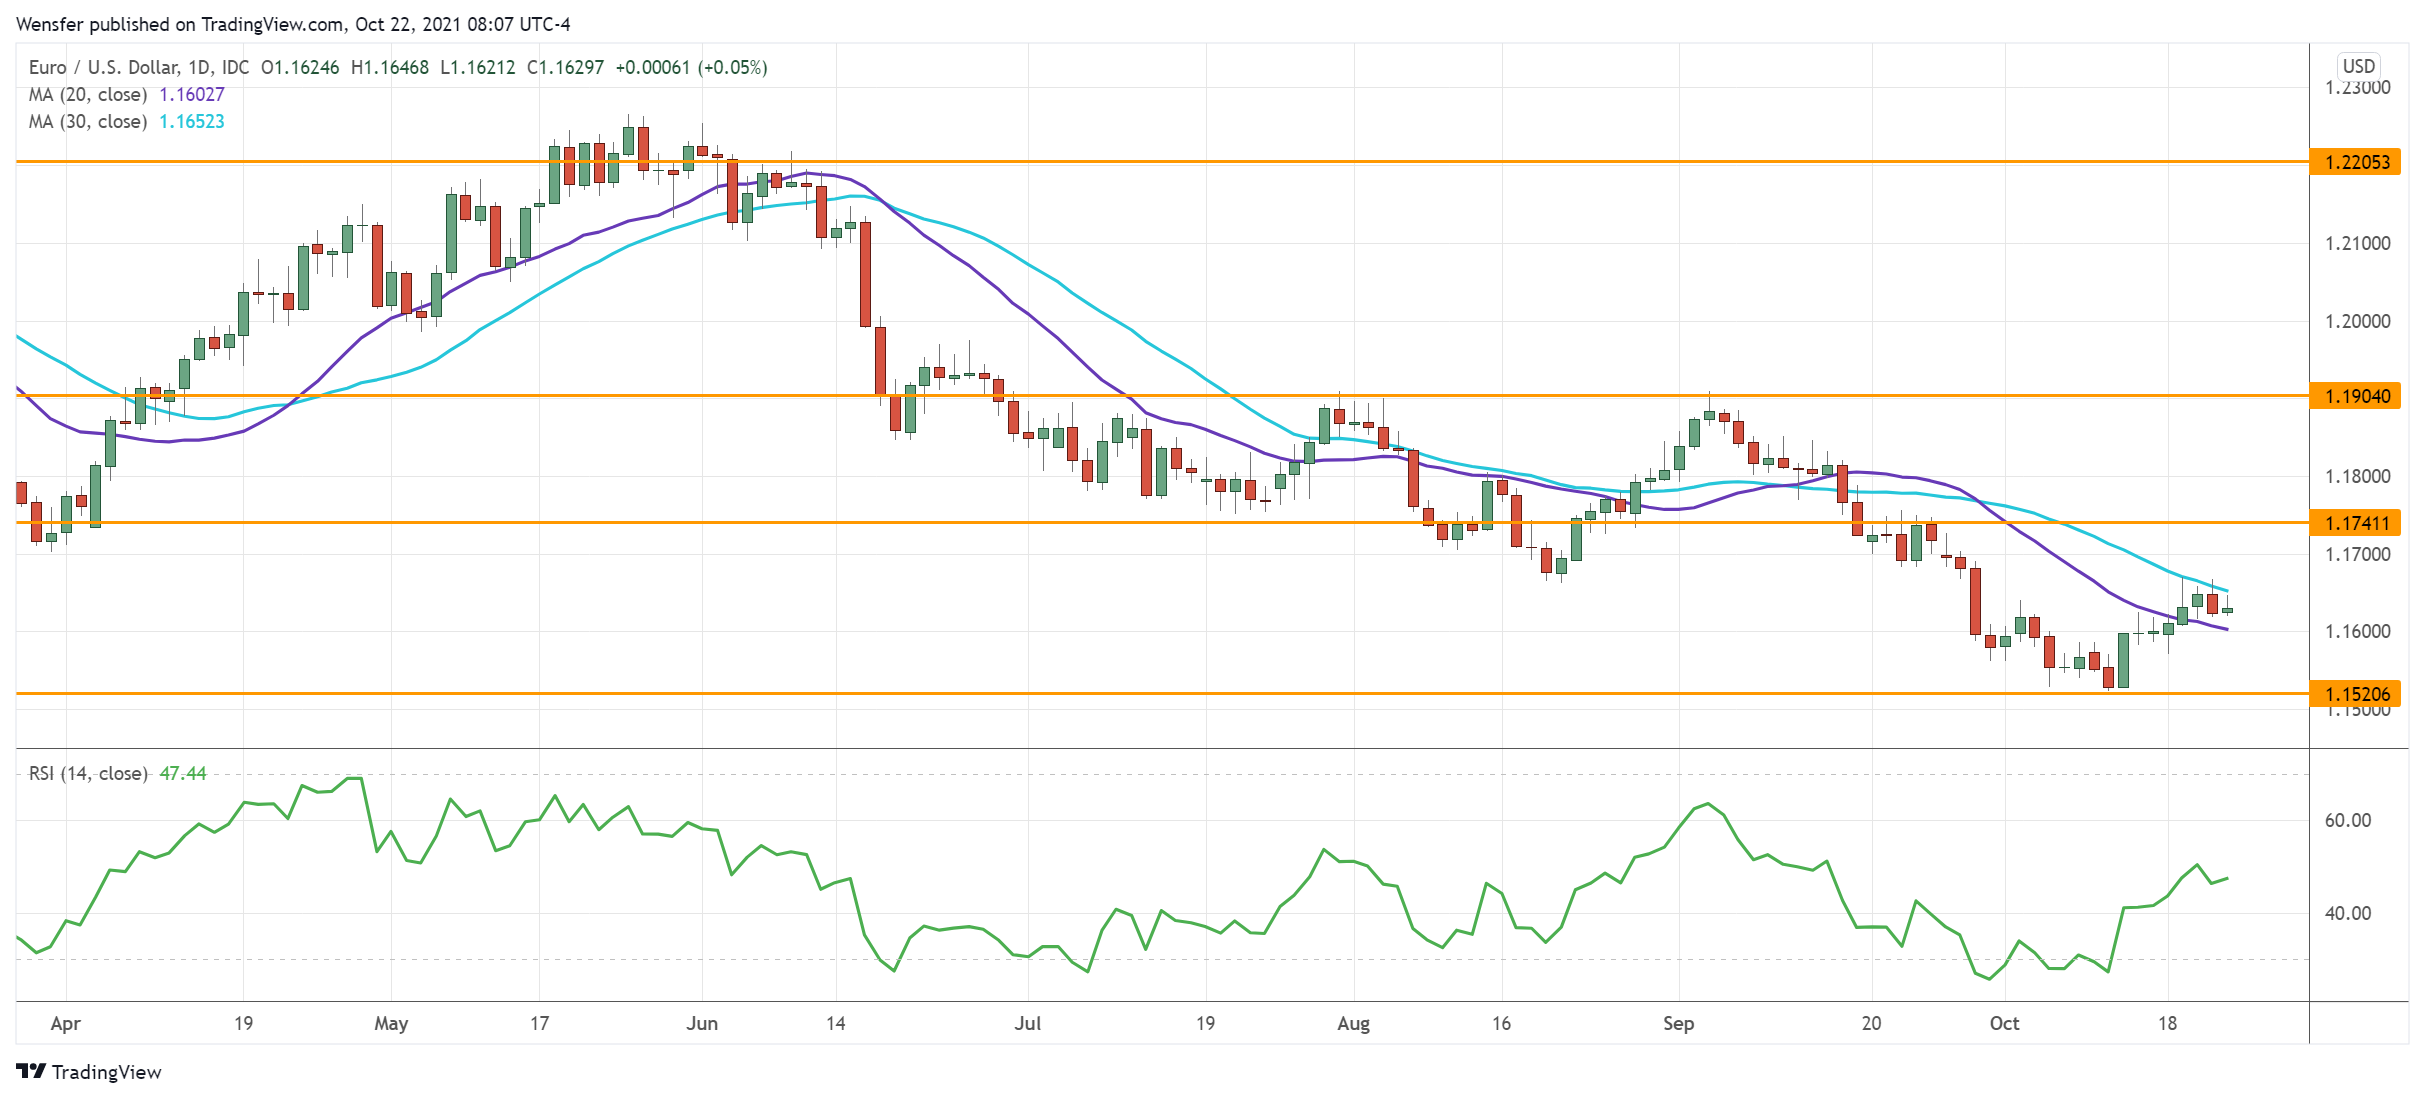The width and height of the screenshot is (2425, 1099).
Task: Click the MA (20, close) legend
Action: click(x=88, y=95)
